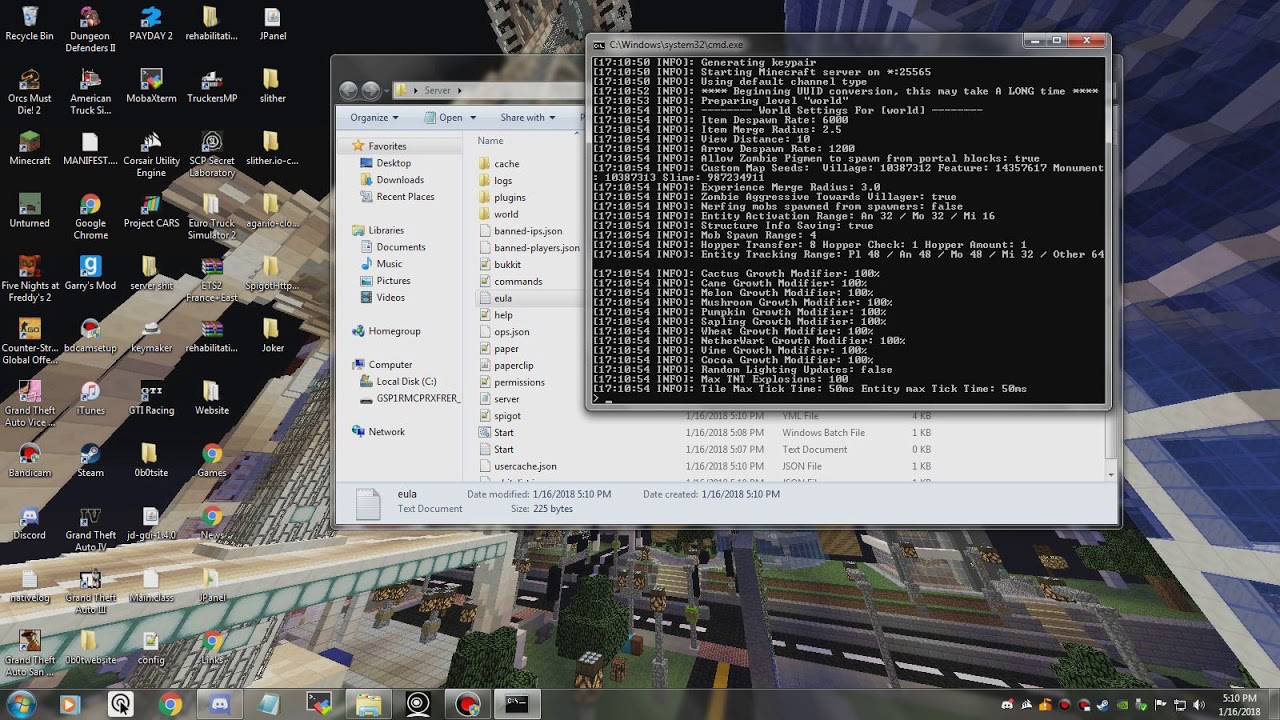Click the Steam desktop shortcut
This screenshot has height=720, width=1280.
coord(90,460)
